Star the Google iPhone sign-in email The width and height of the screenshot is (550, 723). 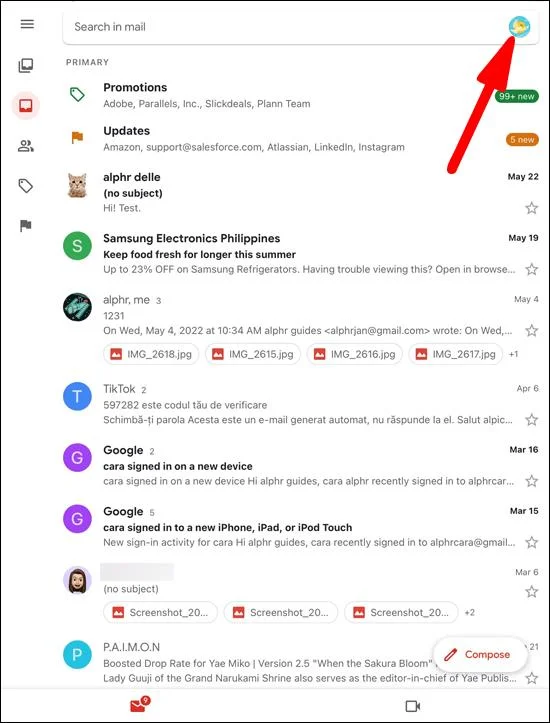click(532, 542)
